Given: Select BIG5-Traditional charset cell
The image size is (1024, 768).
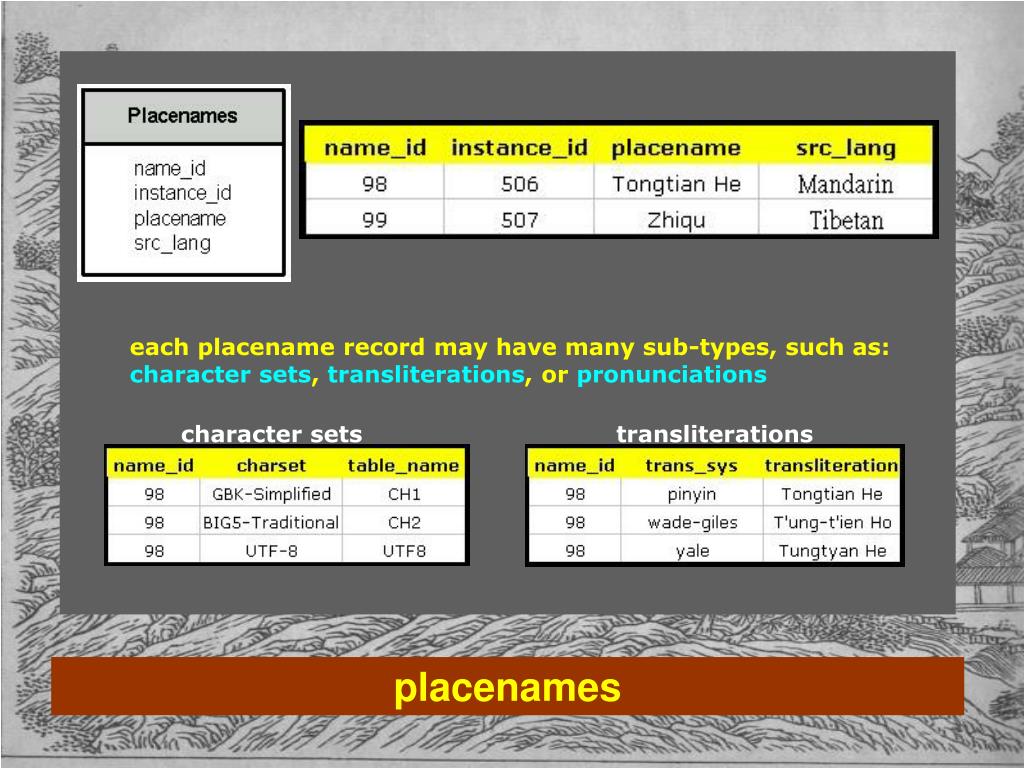Looking at the screenshot, I should (271, 522).
